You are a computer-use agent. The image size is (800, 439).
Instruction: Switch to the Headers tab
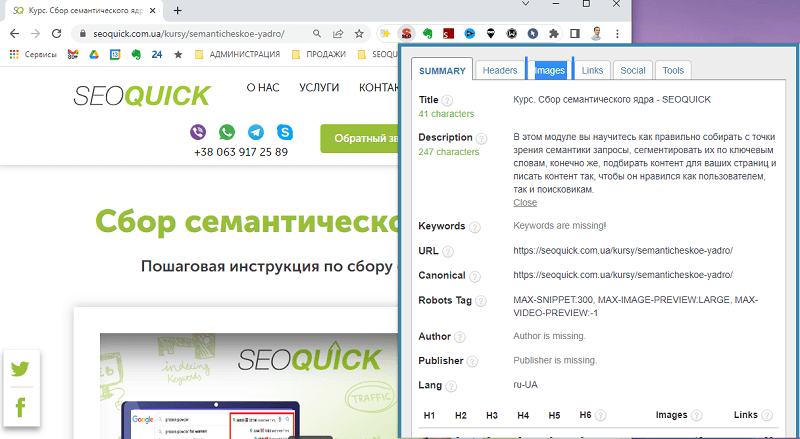500,70
